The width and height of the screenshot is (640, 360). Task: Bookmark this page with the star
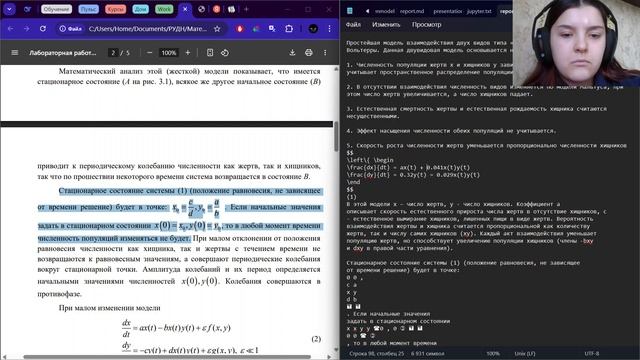tap(217, 29)
